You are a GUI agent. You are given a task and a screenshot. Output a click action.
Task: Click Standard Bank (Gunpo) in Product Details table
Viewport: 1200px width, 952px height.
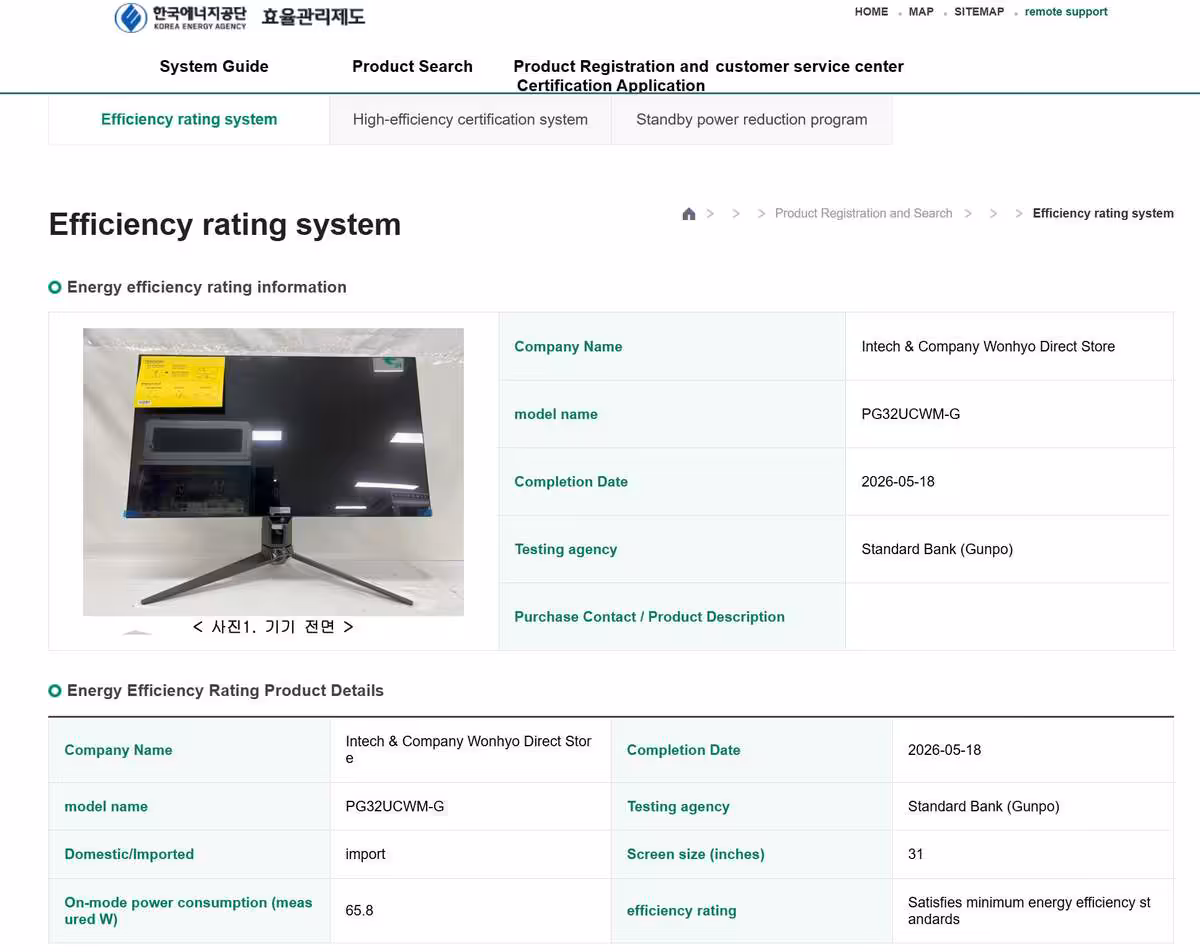point(983,807)
